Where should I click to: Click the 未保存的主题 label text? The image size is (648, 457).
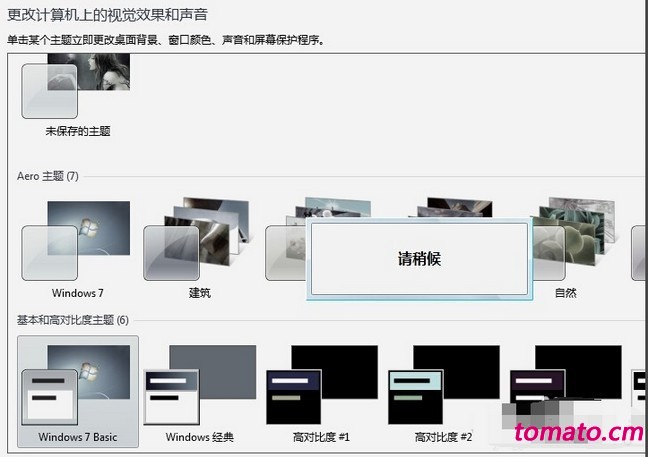tap(78, 131)
